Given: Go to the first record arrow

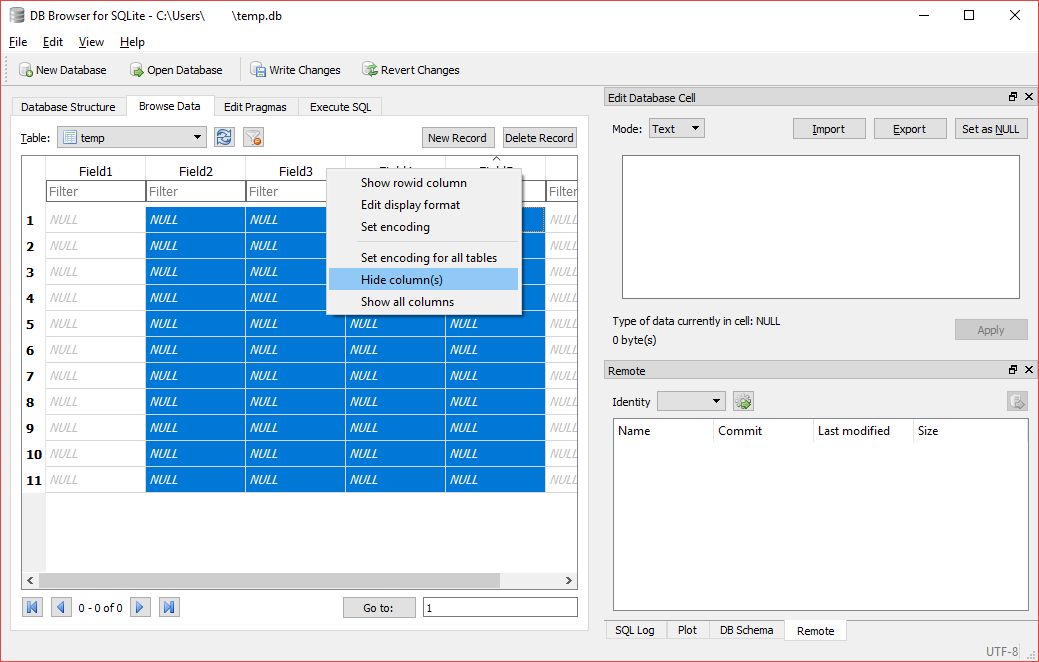Looking at the screenshot, I should point(31,606).
